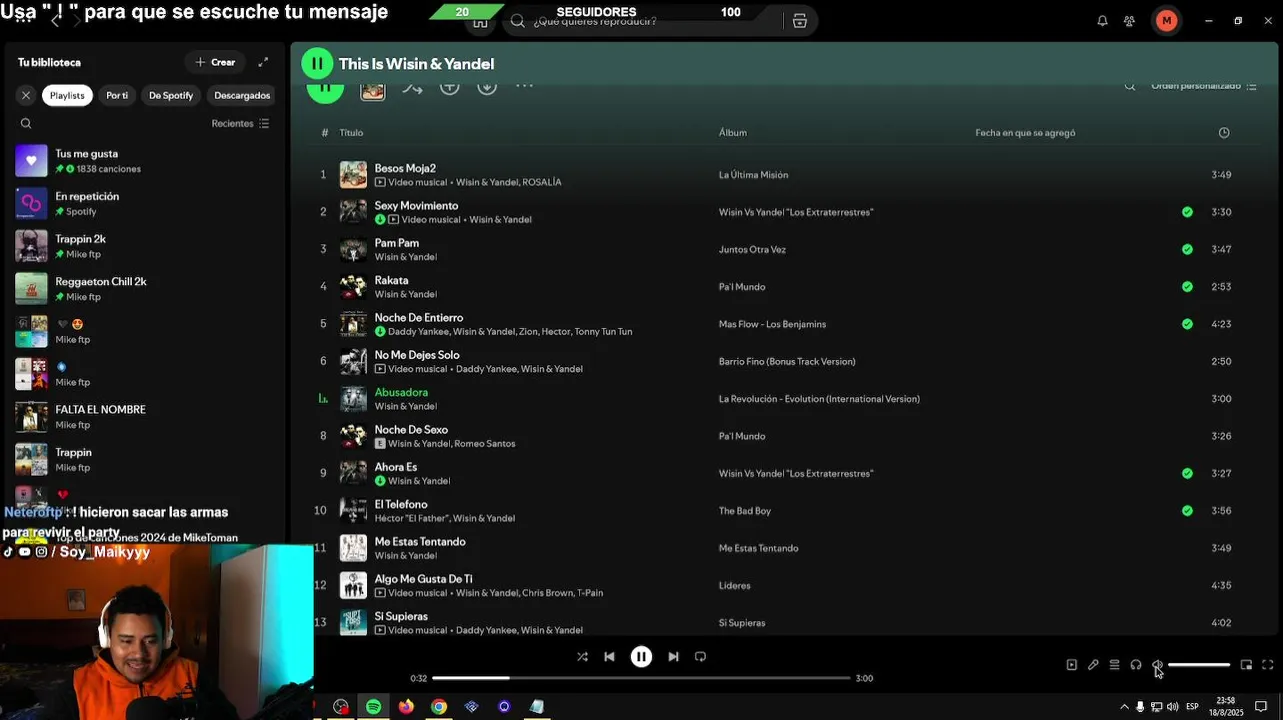Open the Spotify search field
Image resolution: width=1283 pixels, height=720 pixels.
(x=644, y=21)
